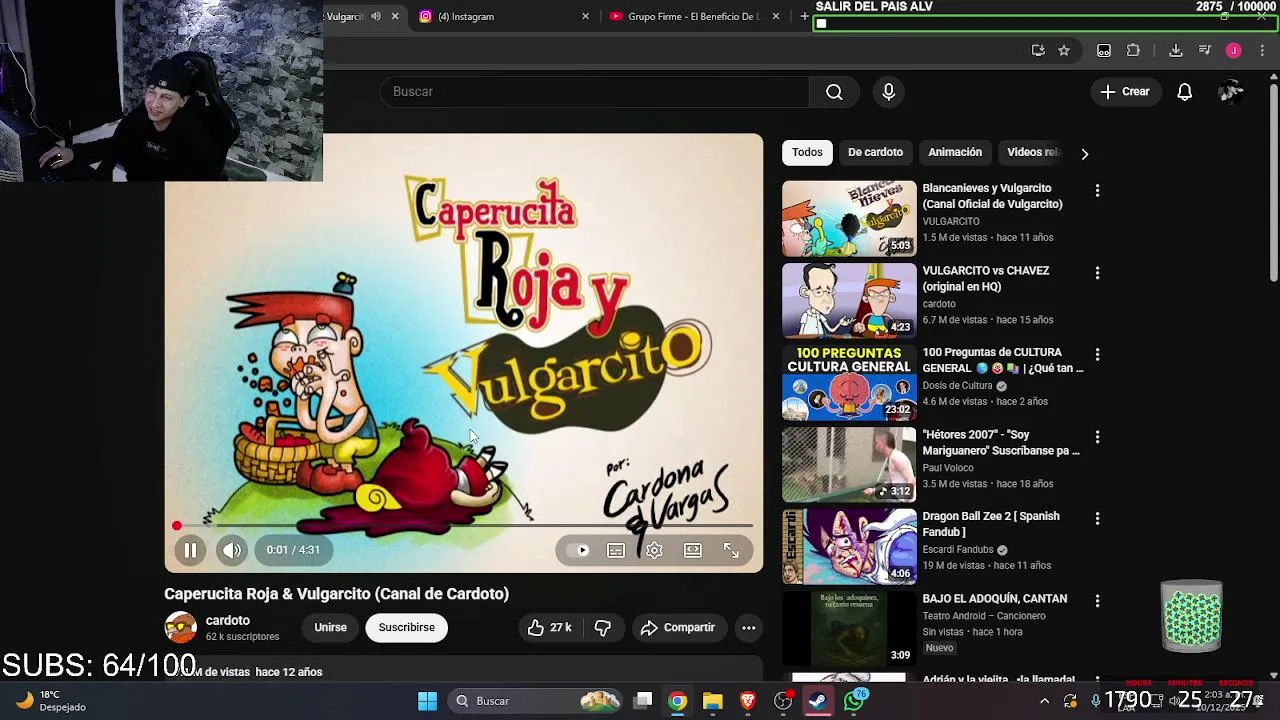
Task: Select the Todos filter chip
Action: [x=807, y=152]
